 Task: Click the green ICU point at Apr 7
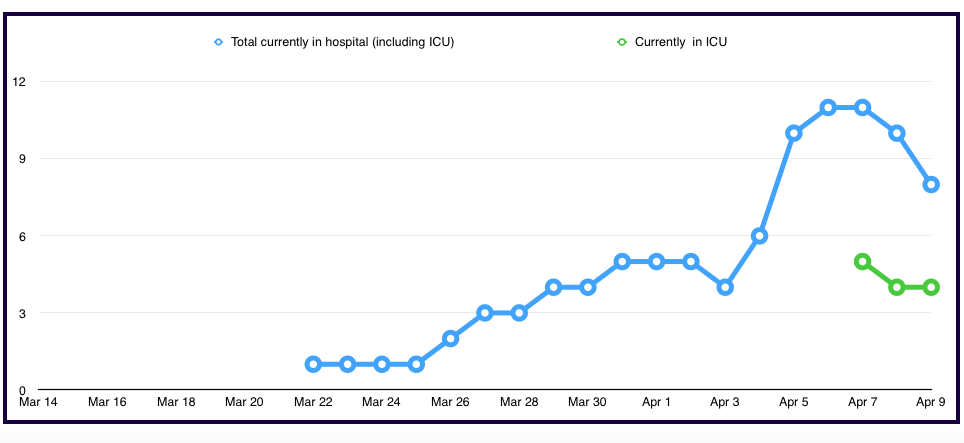click(x=862, y=261)
